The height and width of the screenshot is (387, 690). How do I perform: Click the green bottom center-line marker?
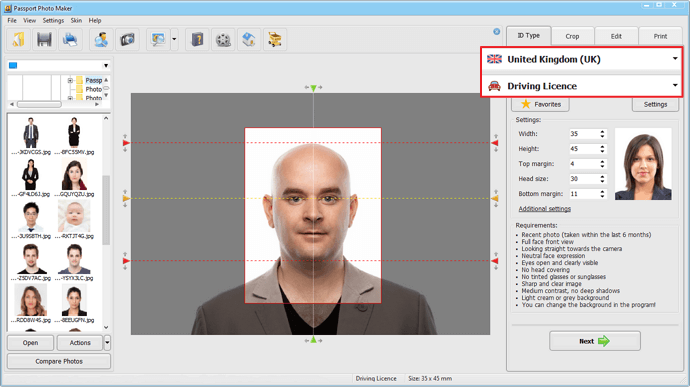[313, 340]
